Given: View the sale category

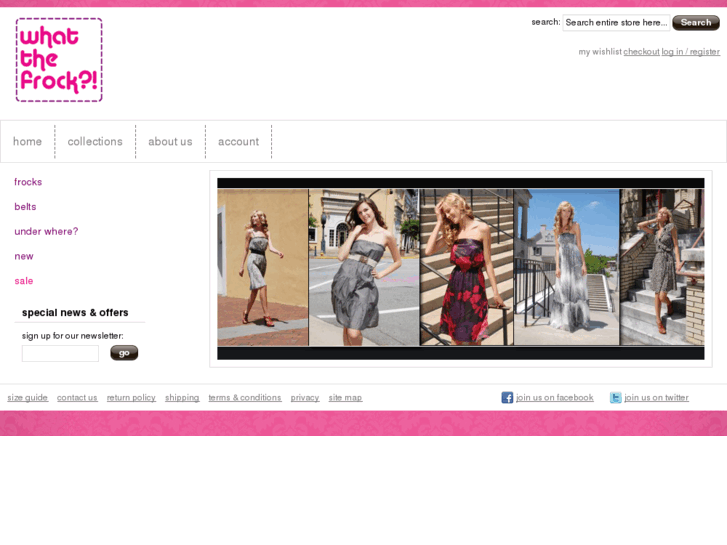Looking at the screenshot, I should [x=23, y=281].
